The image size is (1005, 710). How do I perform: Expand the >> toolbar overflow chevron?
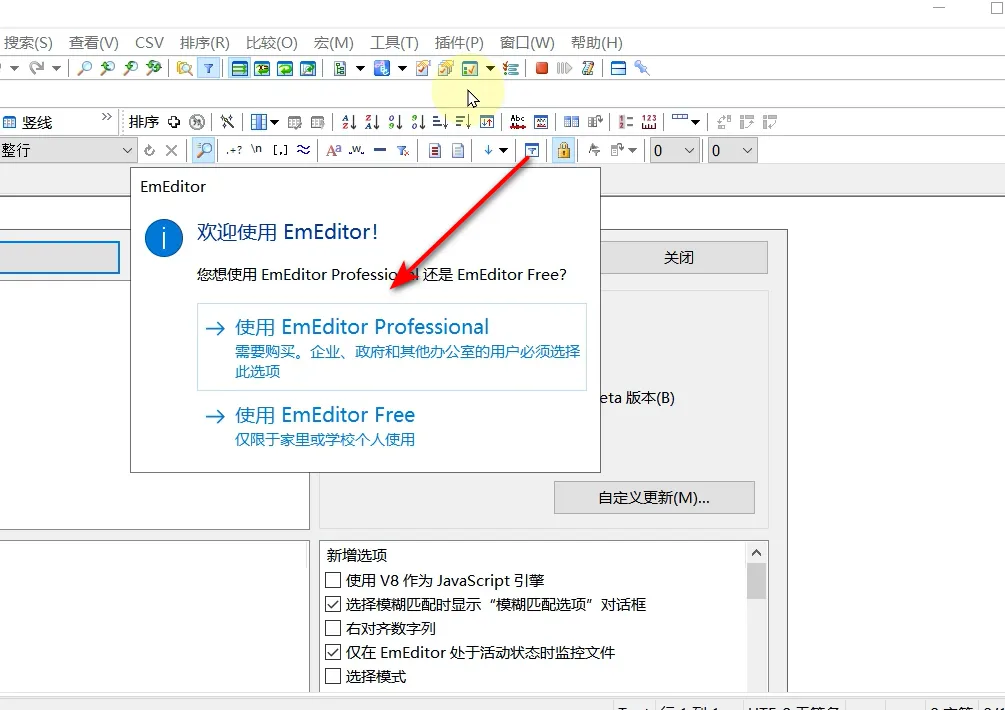(106, 117)
